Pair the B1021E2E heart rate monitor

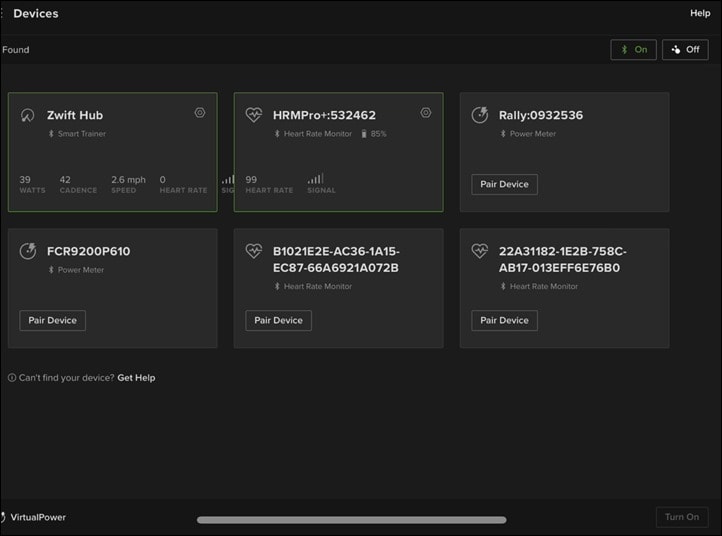click(278, 320)
